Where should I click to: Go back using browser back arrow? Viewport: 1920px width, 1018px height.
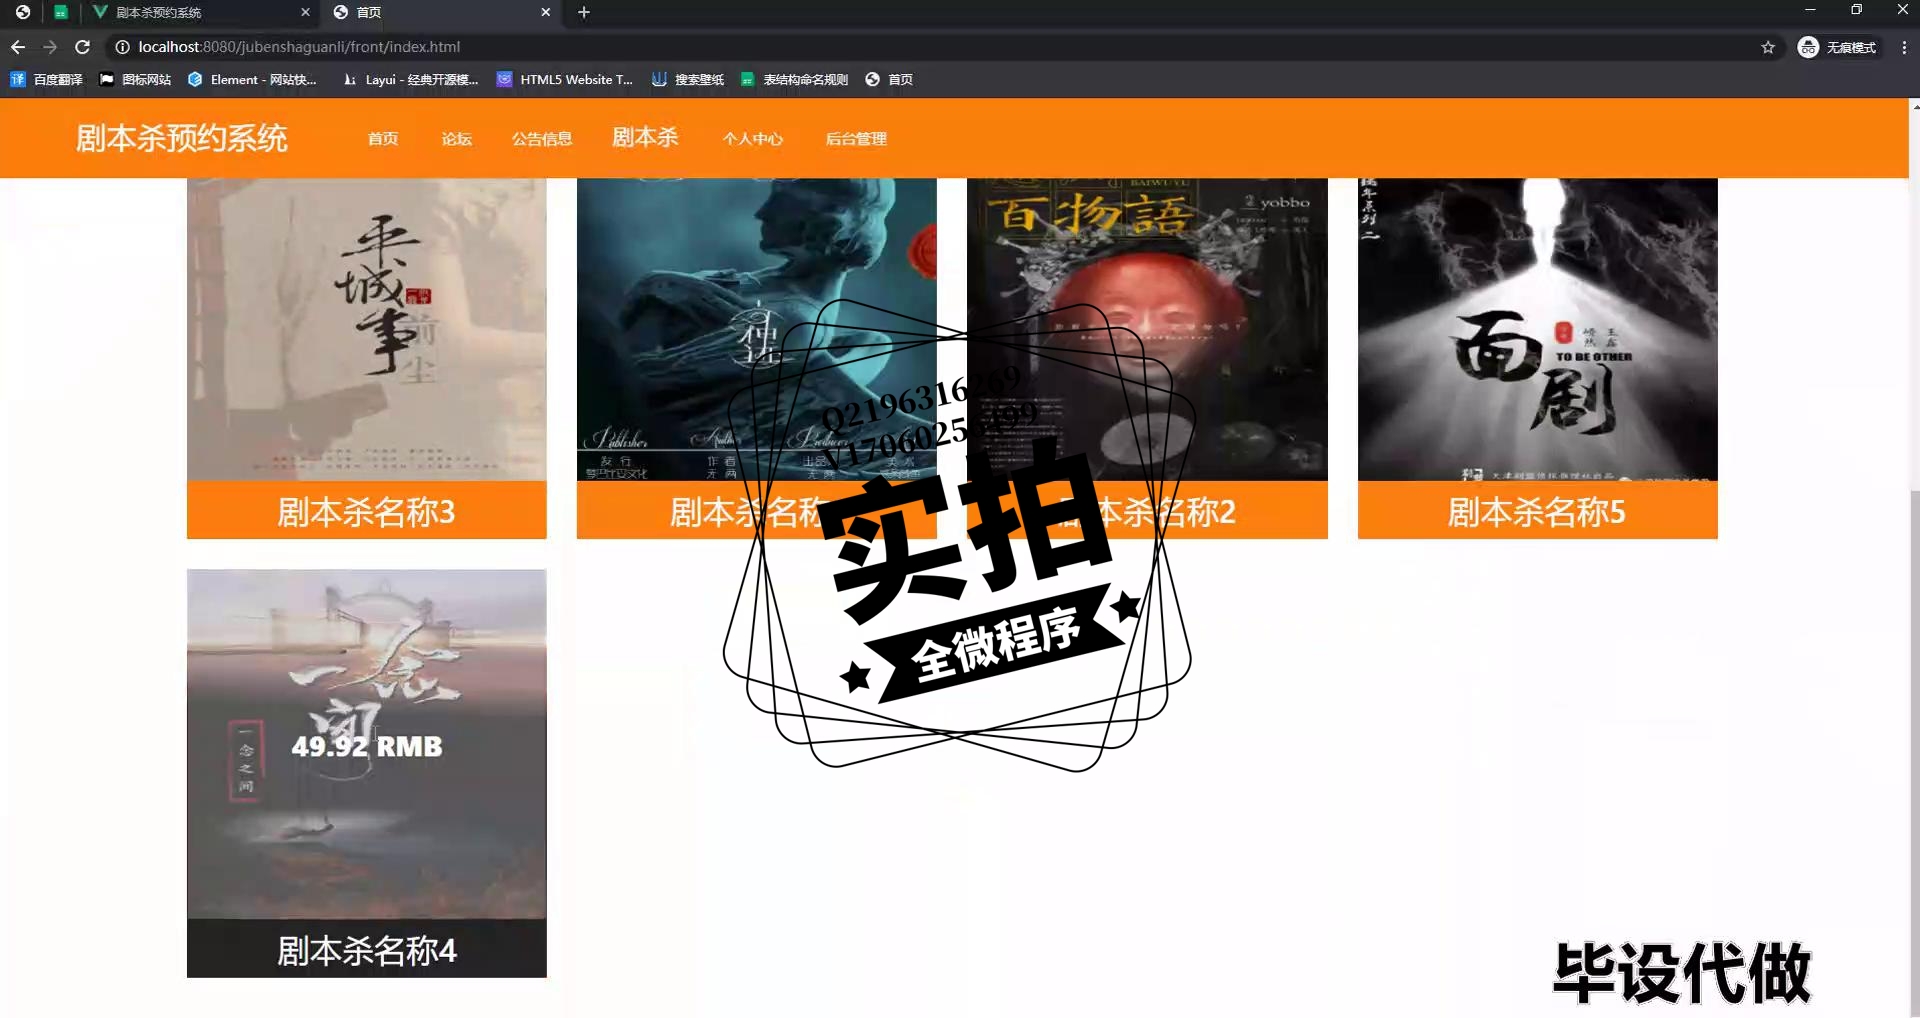click(x=18, y=47)
